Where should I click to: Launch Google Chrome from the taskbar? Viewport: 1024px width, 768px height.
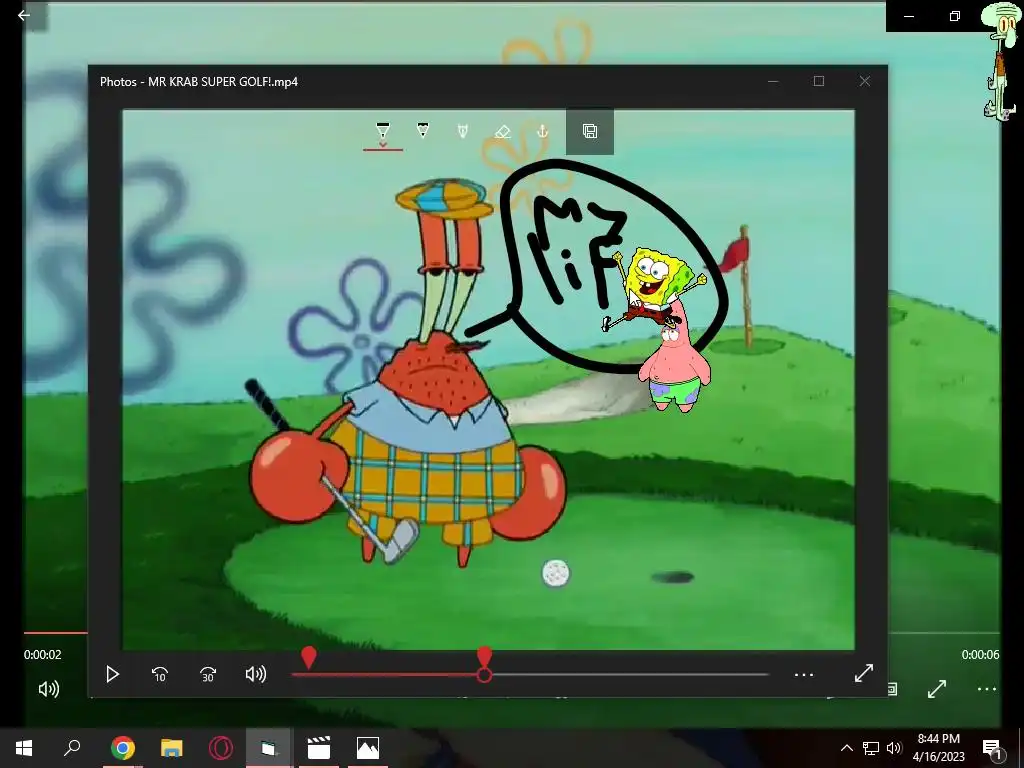click(x=122, y=748)
